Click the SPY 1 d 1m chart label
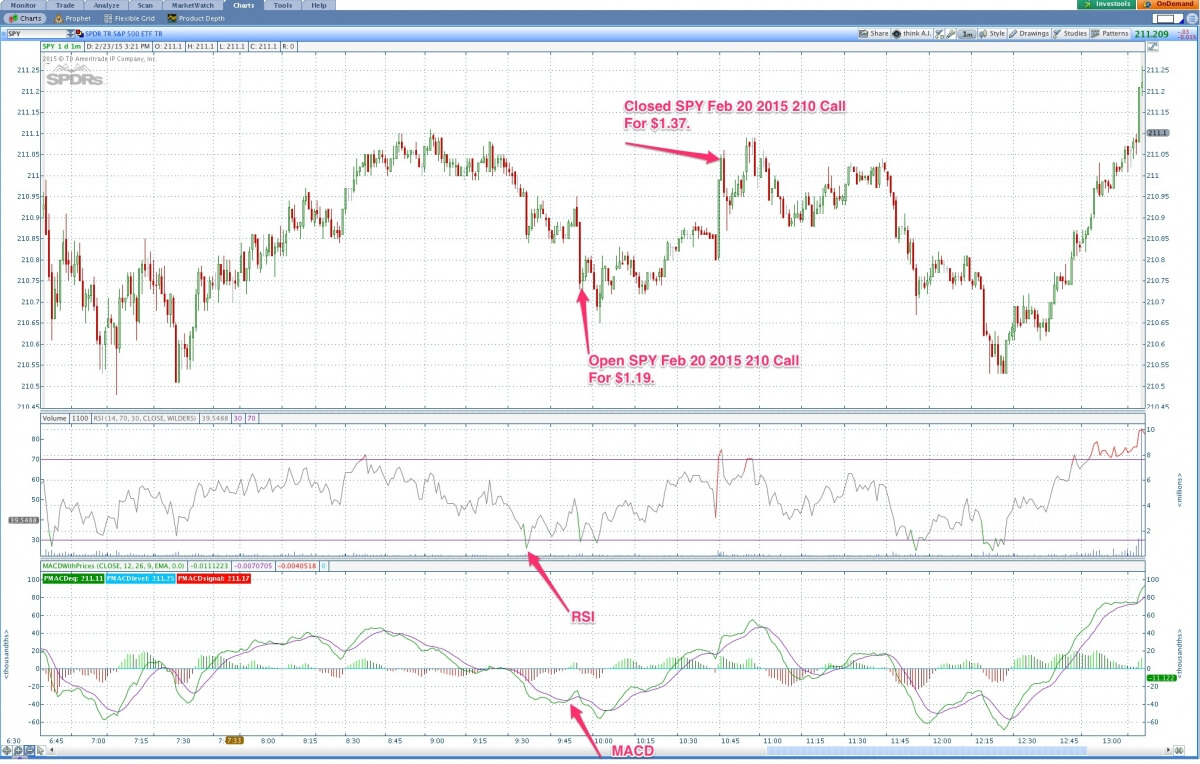This screenshot has height=764, width=1200. [62, 46]
